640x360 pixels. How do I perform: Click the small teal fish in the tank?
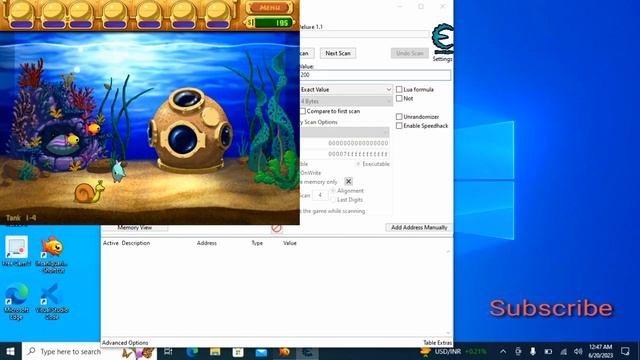pos(118,171)
